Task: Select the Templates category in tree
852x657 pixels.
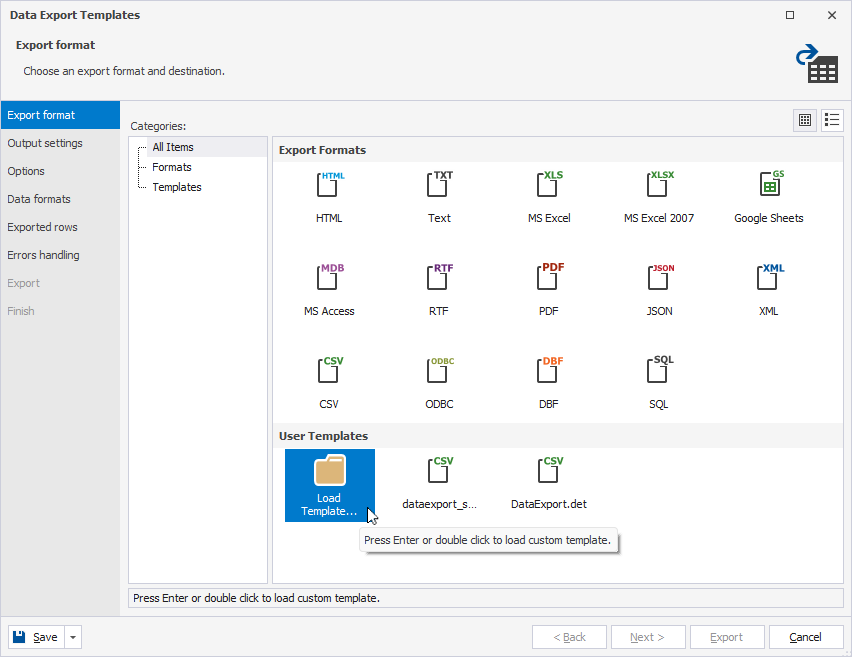Action: point(177,187)
